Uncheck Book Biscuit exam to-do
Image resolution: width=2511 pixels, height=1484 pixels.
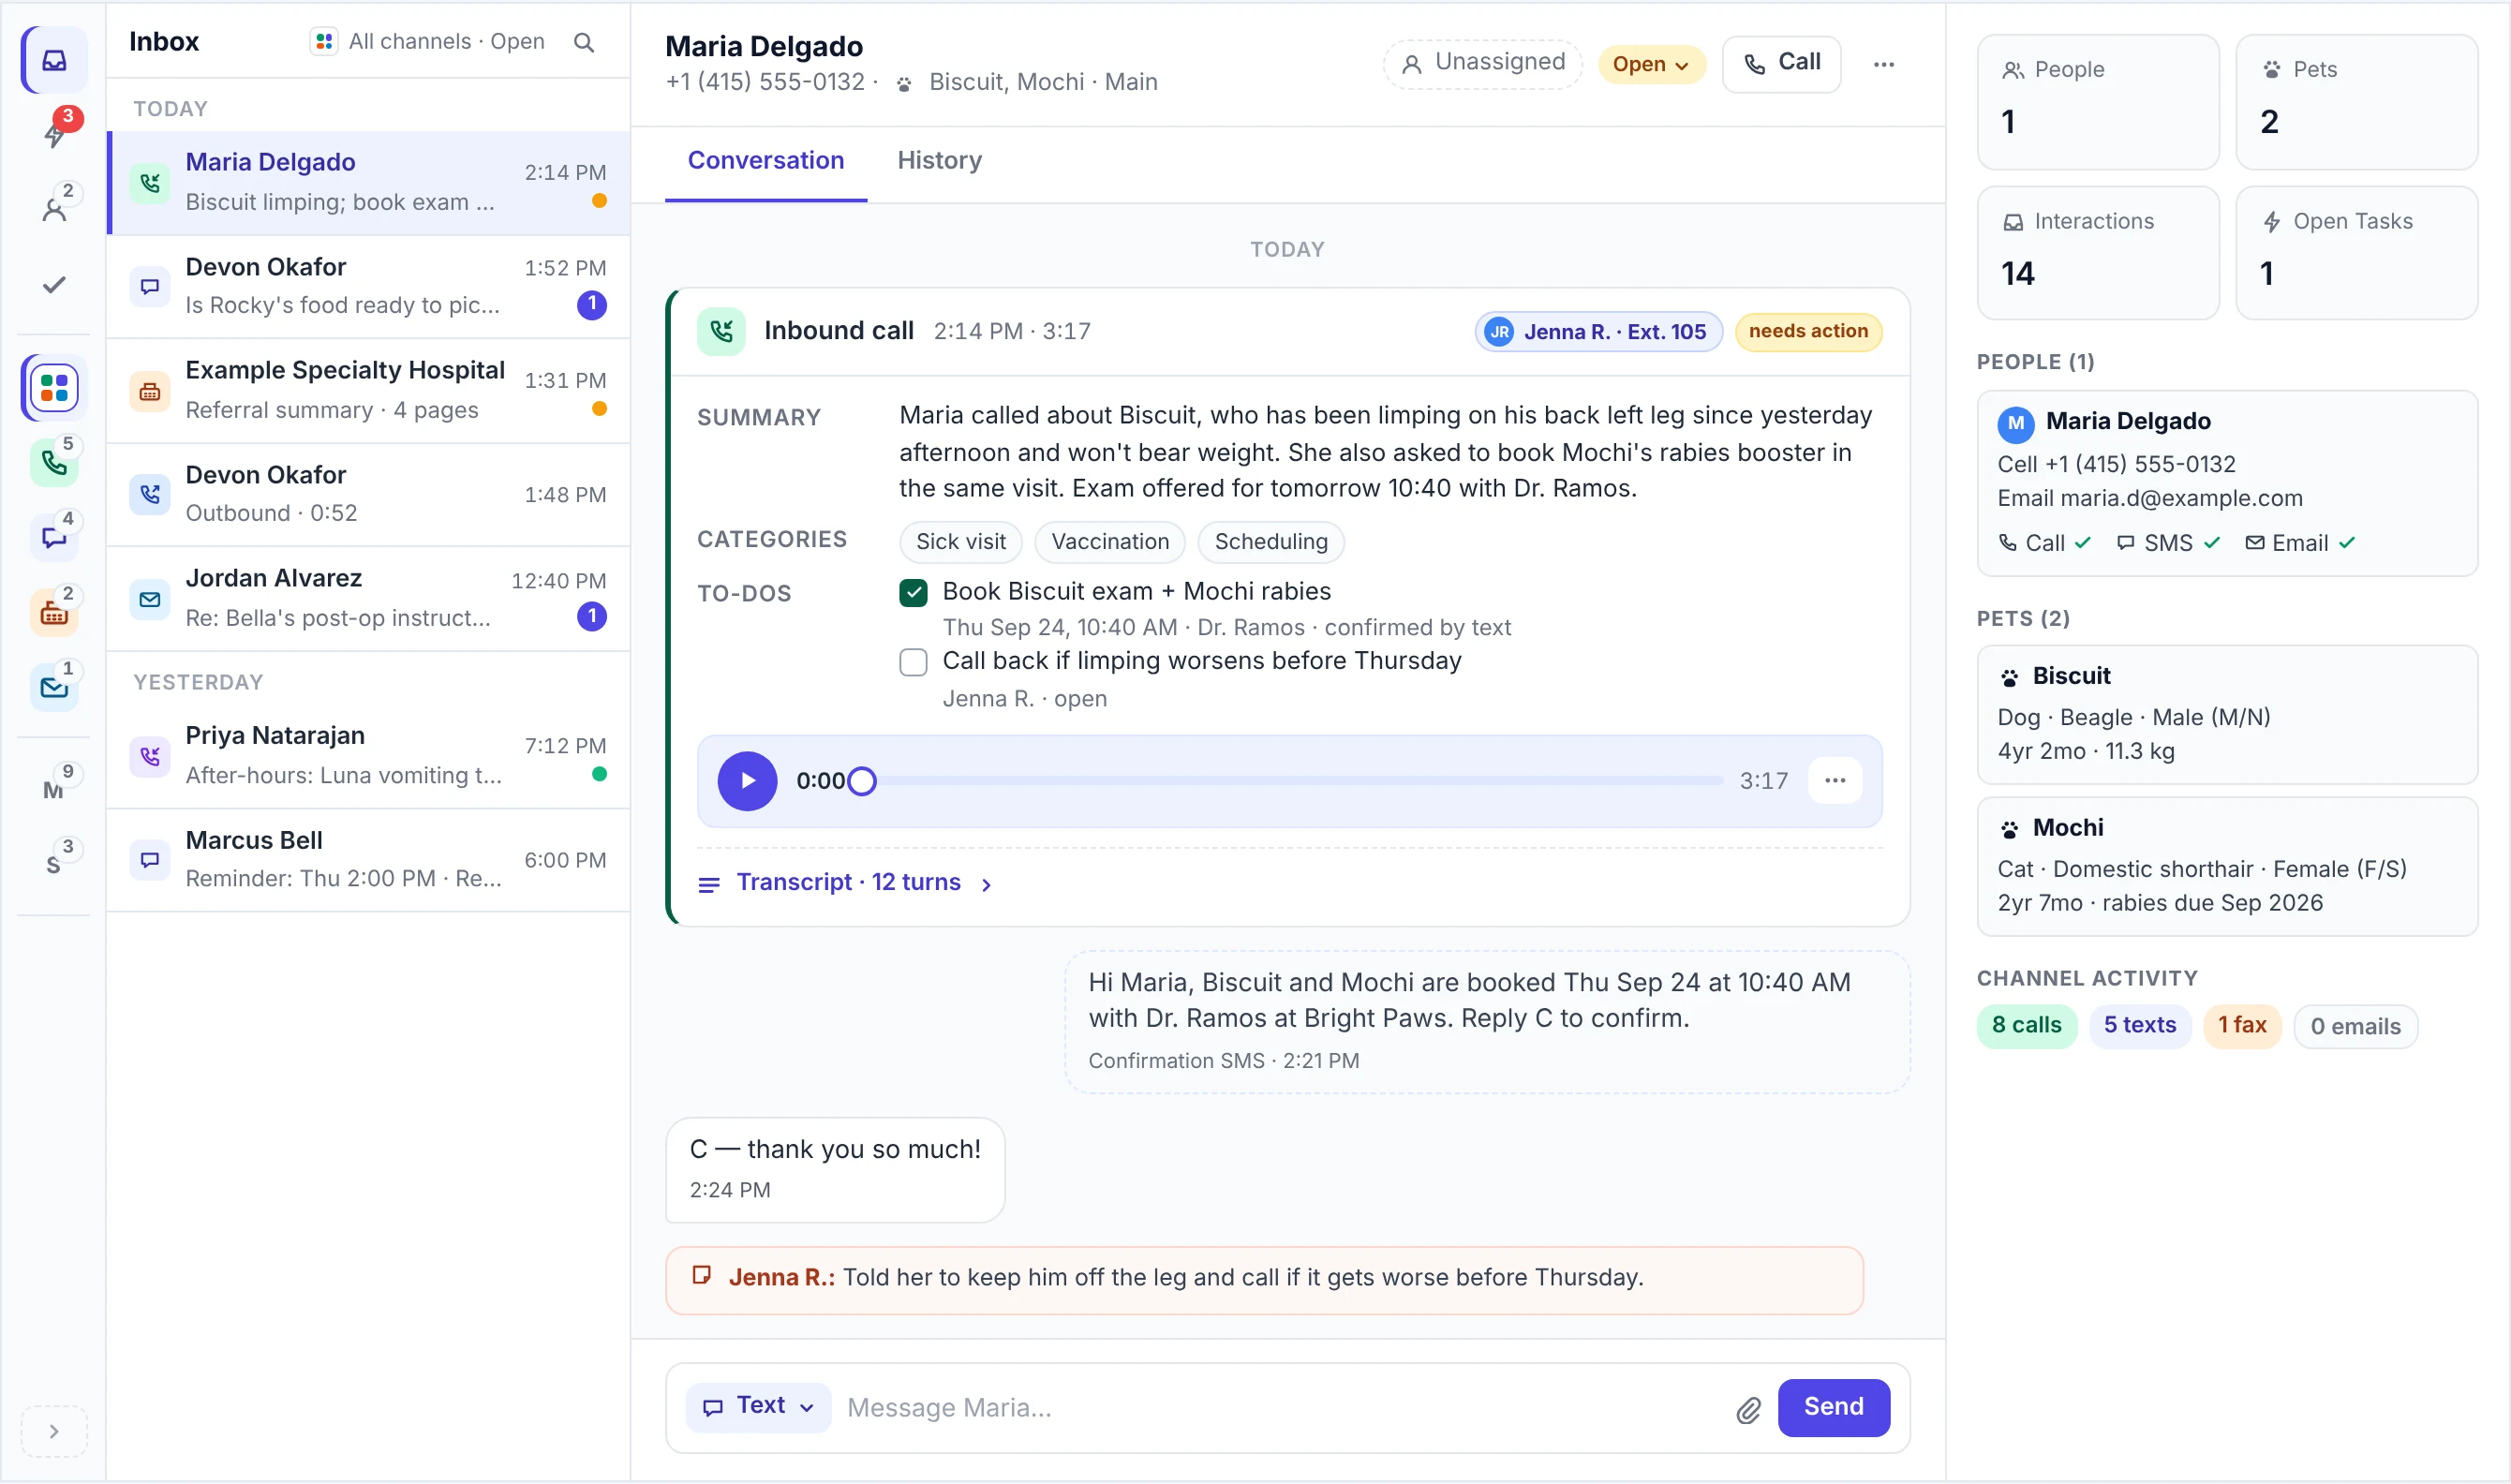tap(913, 592)
